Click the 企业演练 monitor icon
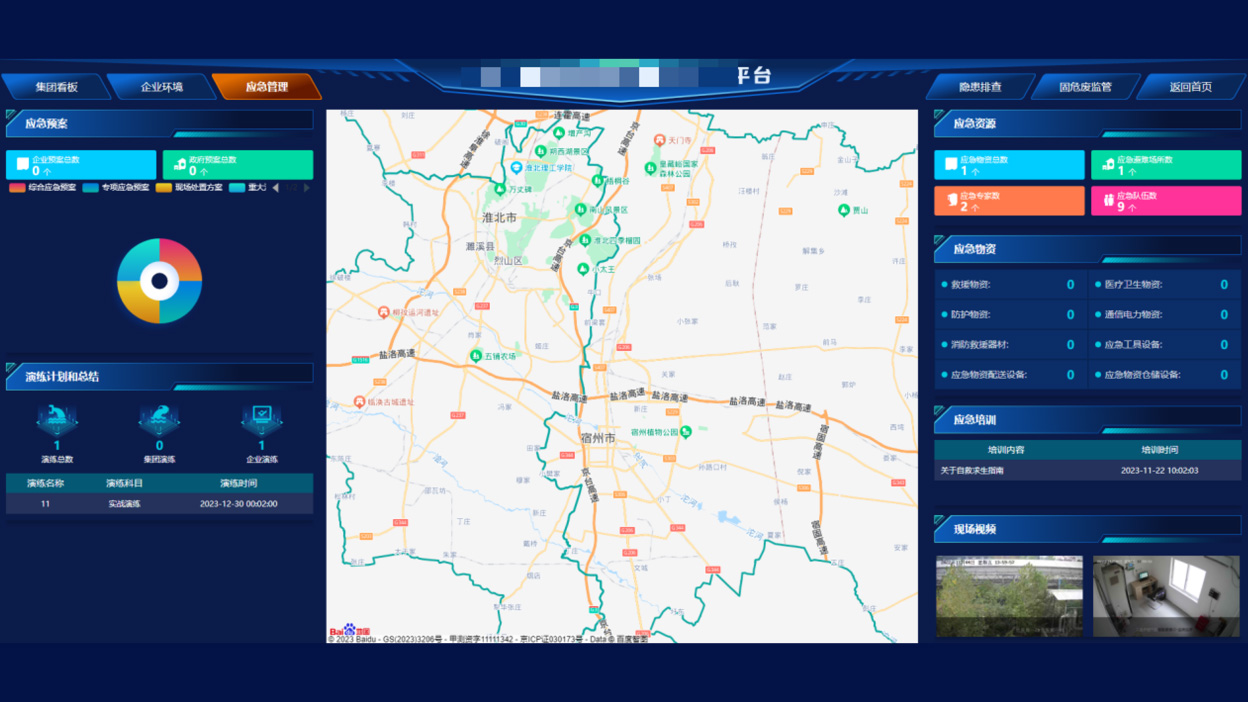Image resolution: width=1248 pixels, height=702 pixels. (x=261, y=417)
